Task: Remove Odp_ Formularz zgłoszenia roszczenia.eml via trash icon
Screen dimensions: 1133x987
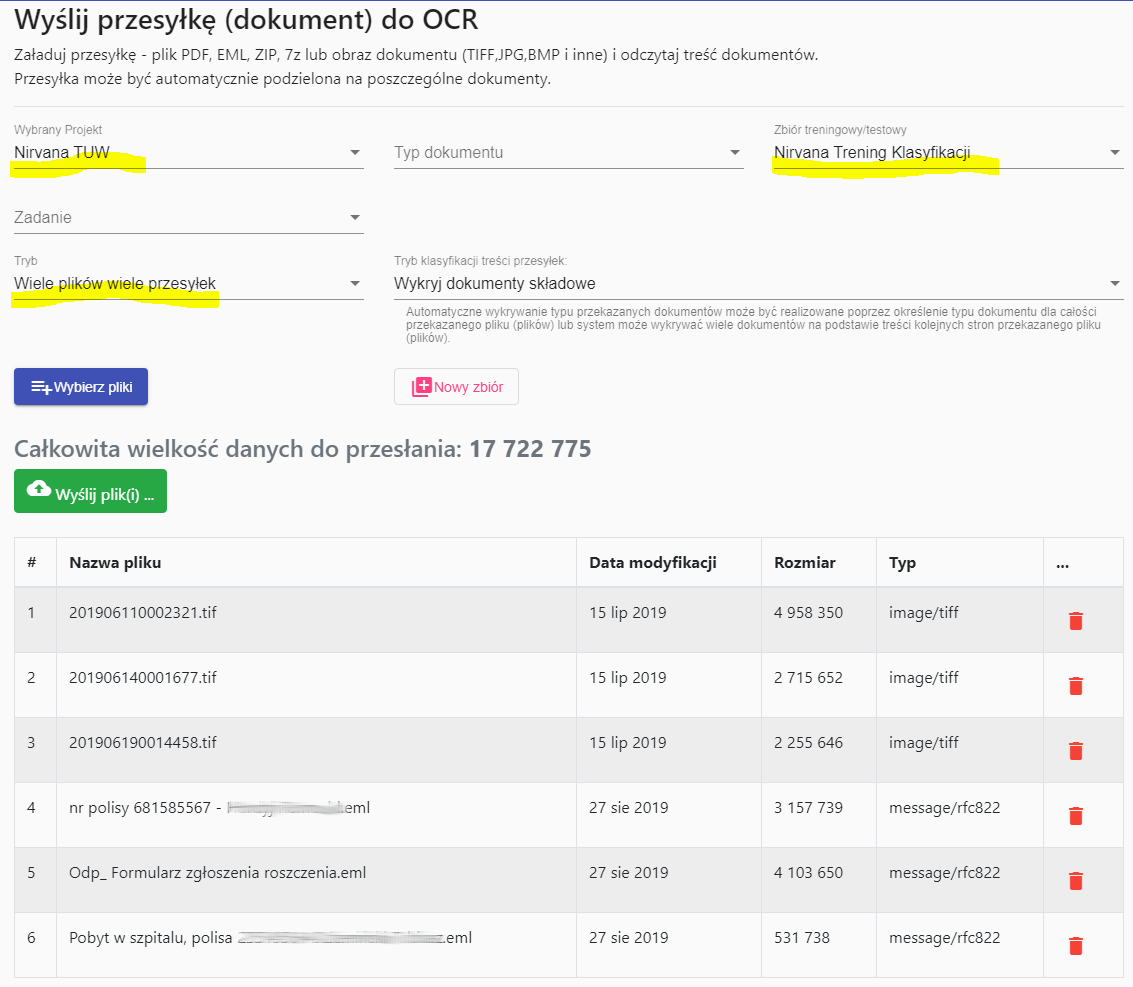Action: 1076,880
